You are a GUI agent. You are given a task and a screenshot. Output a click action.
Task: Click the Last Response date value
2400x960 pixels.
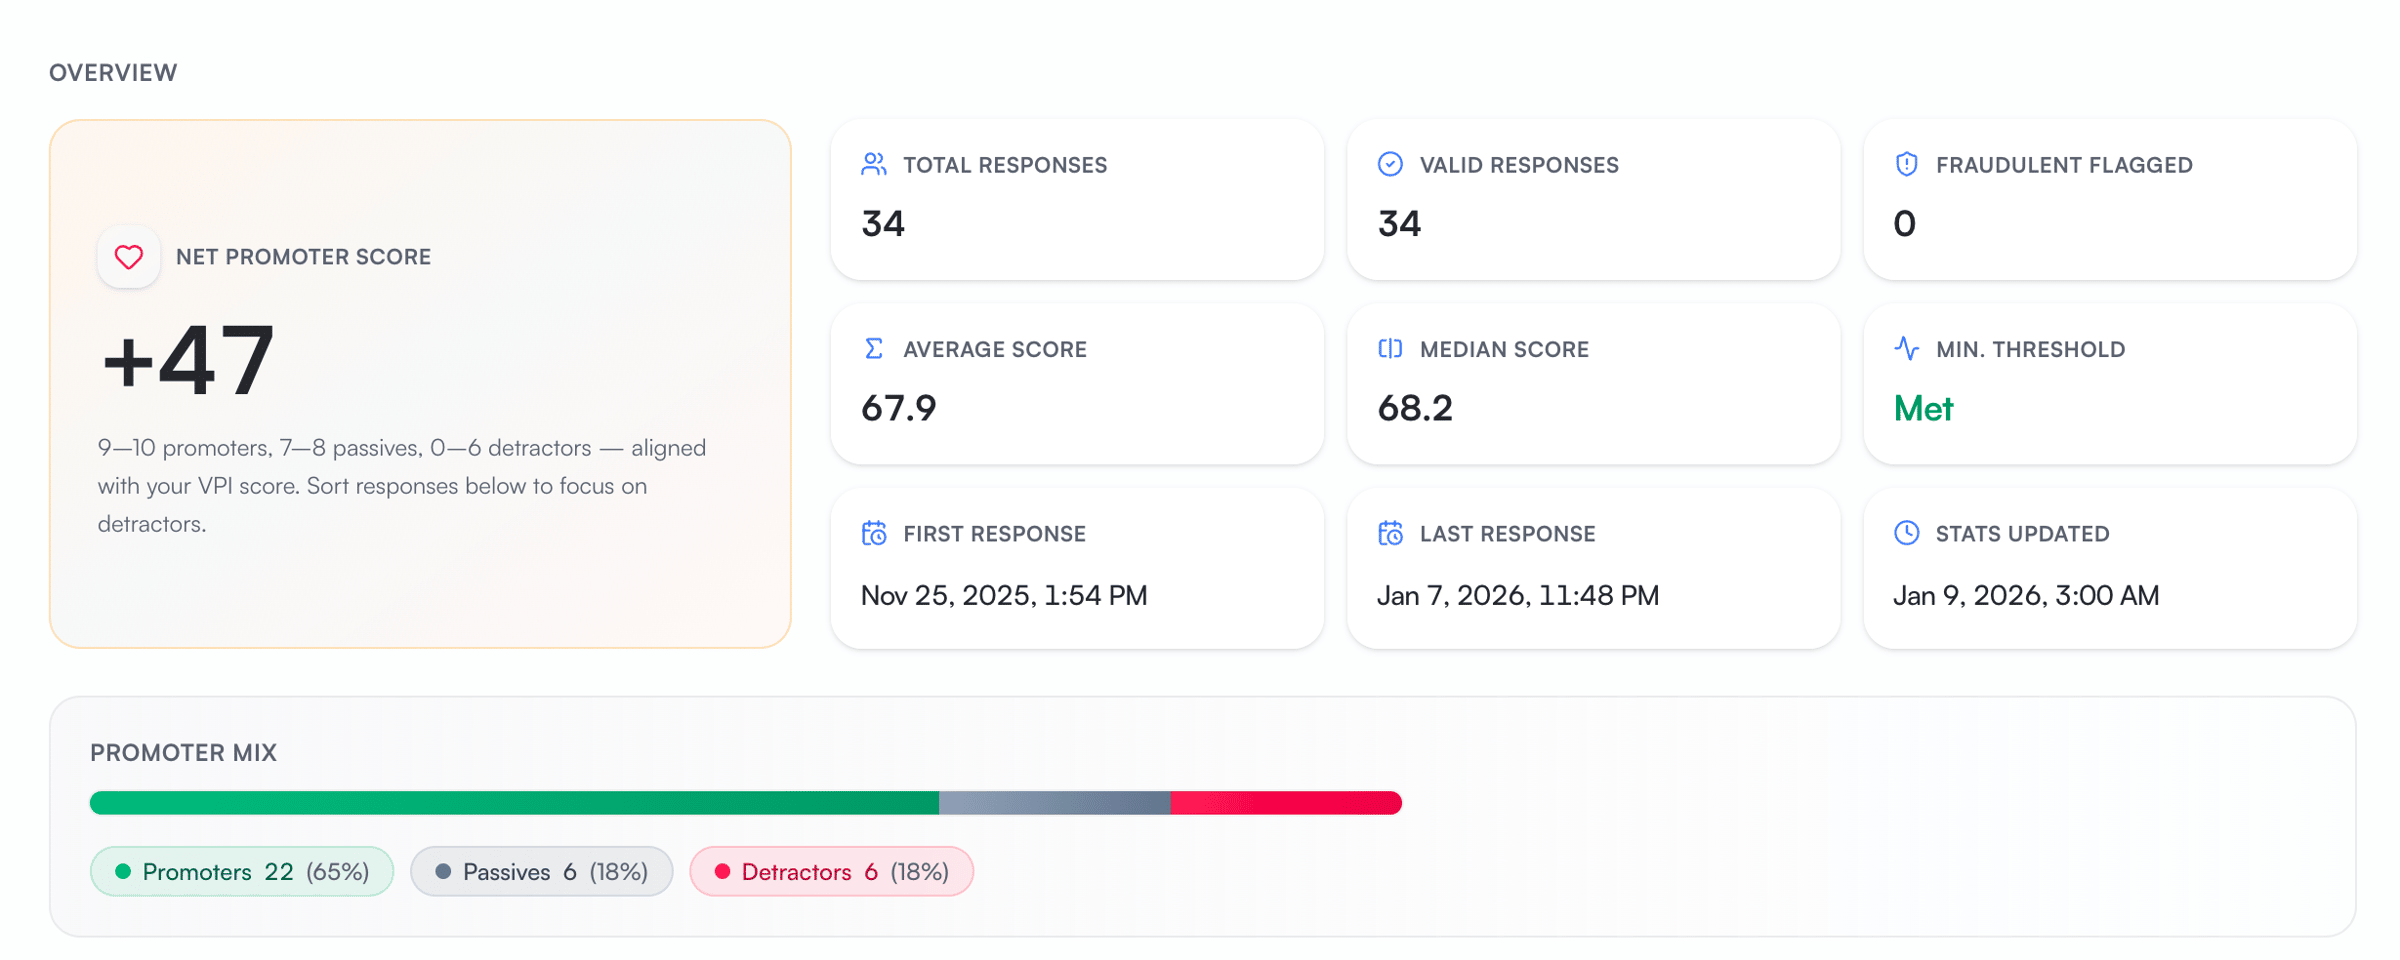coord(1518,595)
